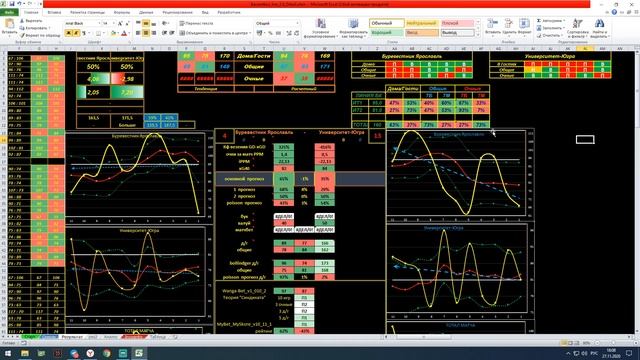Decrease font size with small A icon

click(x=127, y=24)
